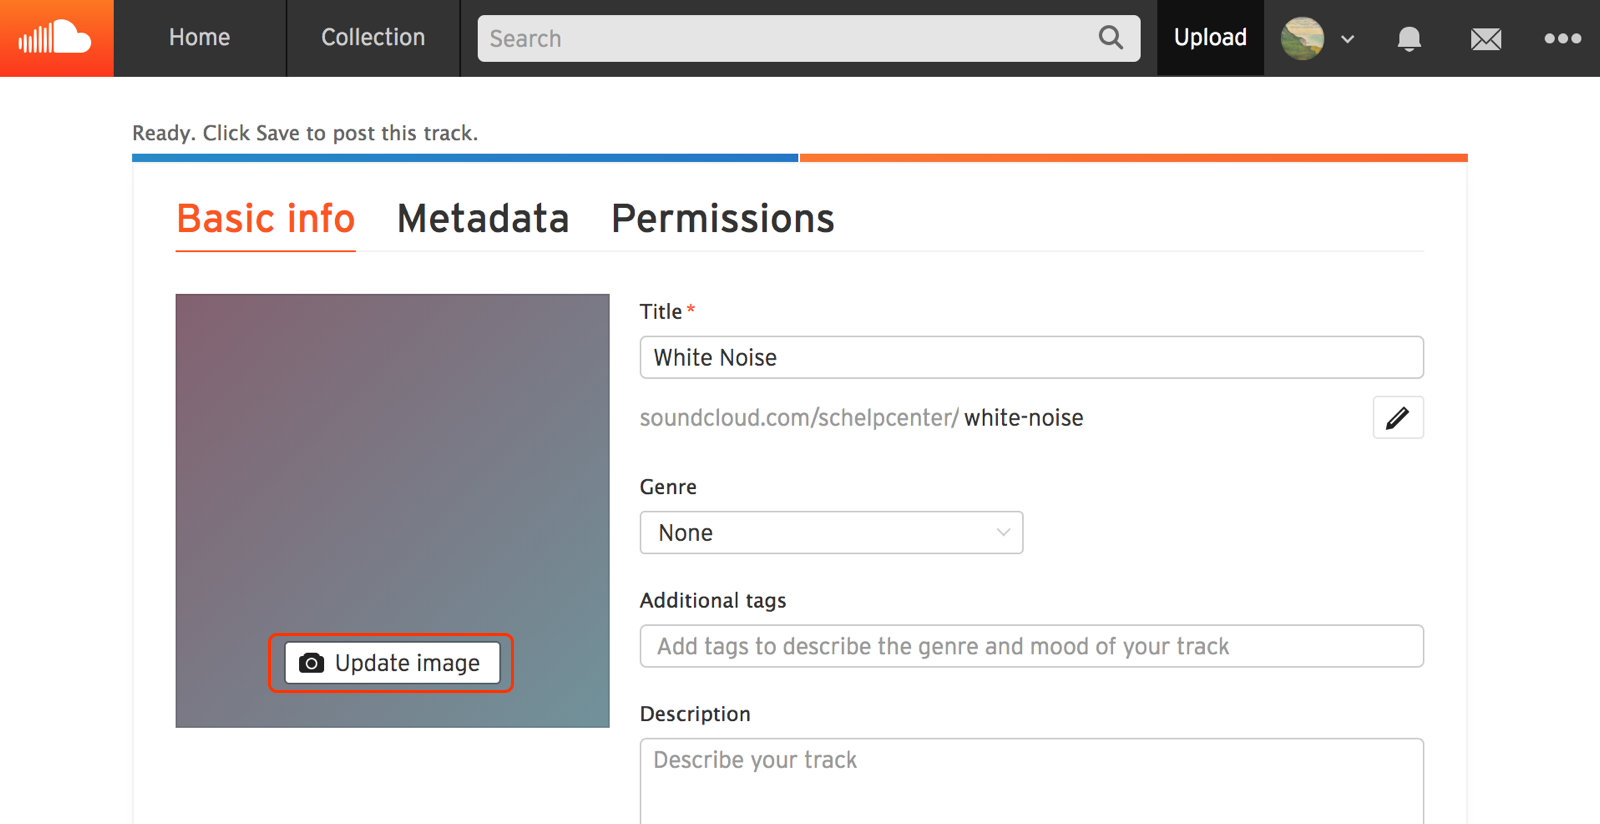Image resolution: width=1600 pixels, height=824 pixels.
Task: Select the Basic info tab
Action: click(x=265, y=218)
